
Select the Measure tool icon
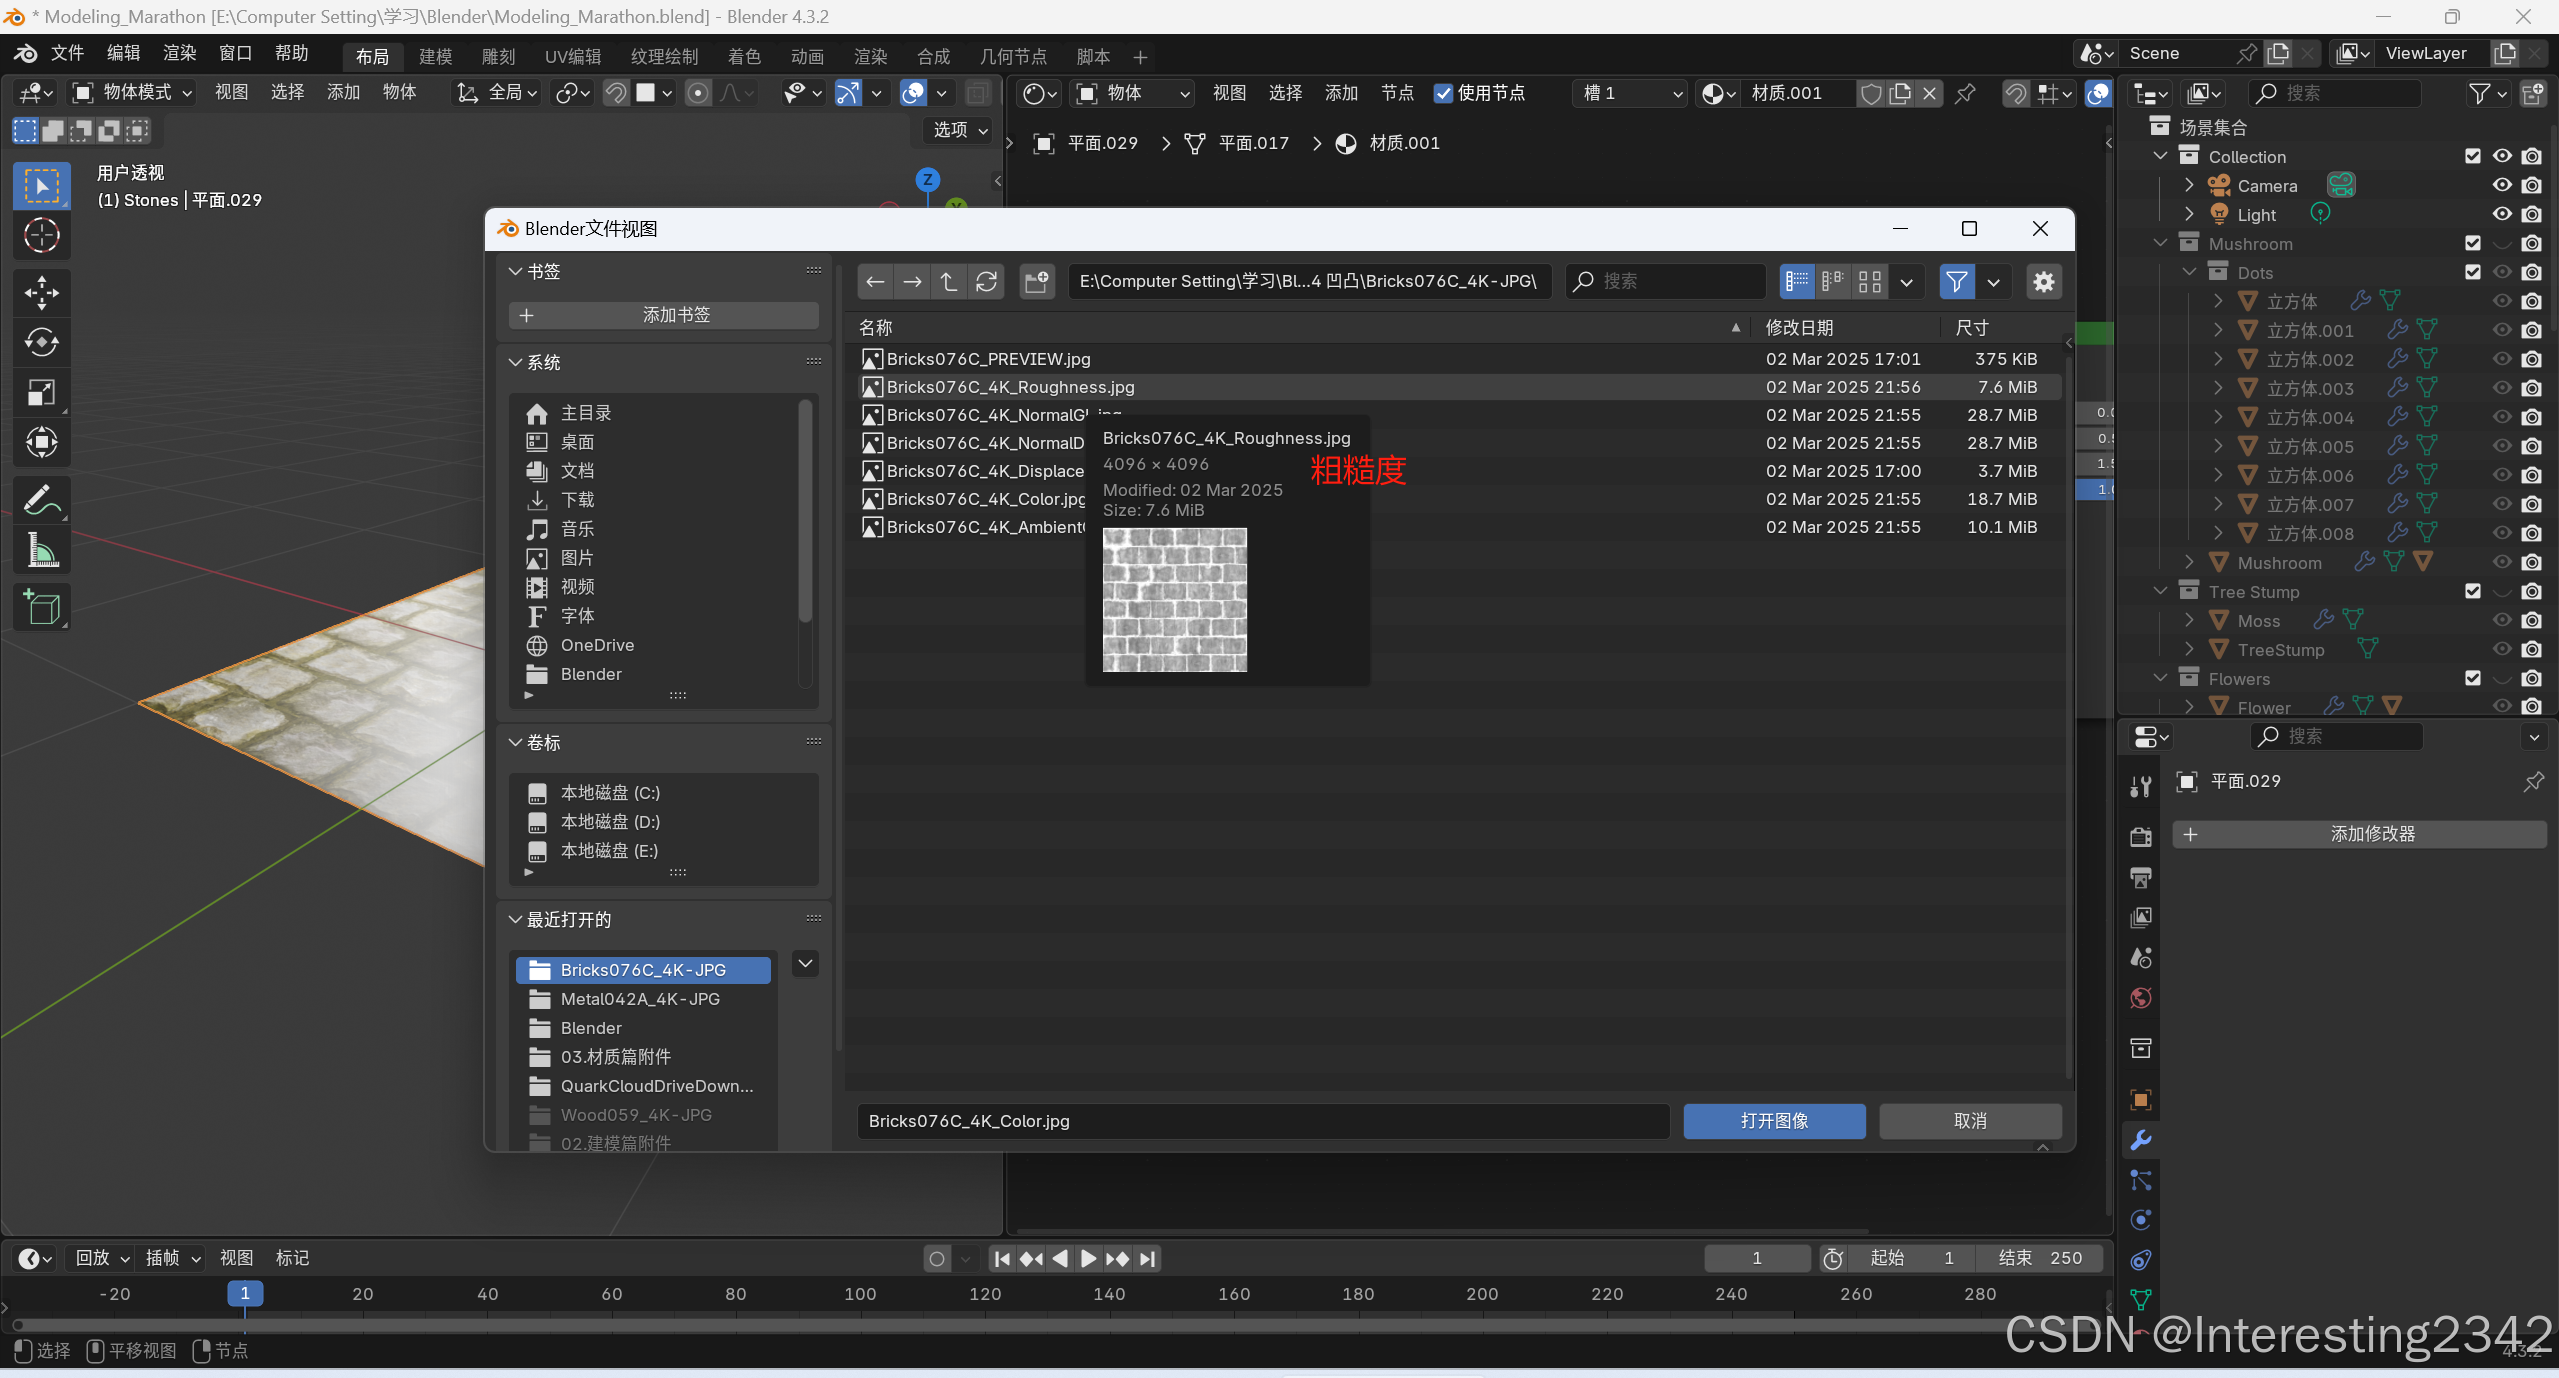coord(41,551)
